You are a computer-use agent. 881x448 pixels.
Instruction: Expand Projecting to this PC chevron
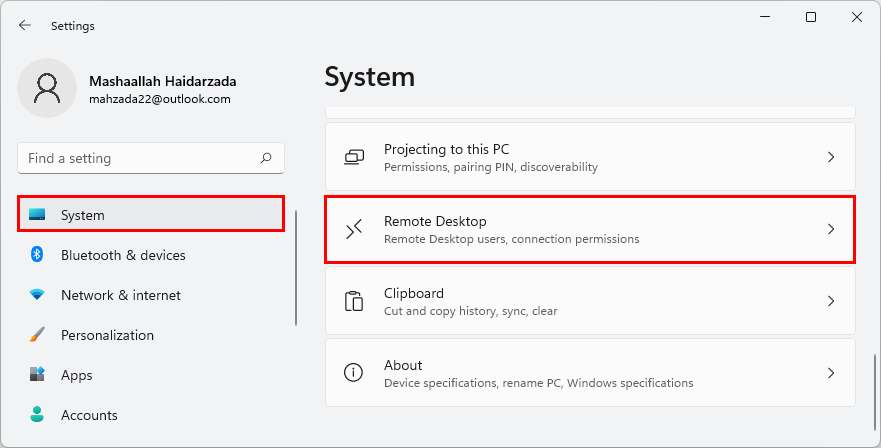tap(830, 157)
